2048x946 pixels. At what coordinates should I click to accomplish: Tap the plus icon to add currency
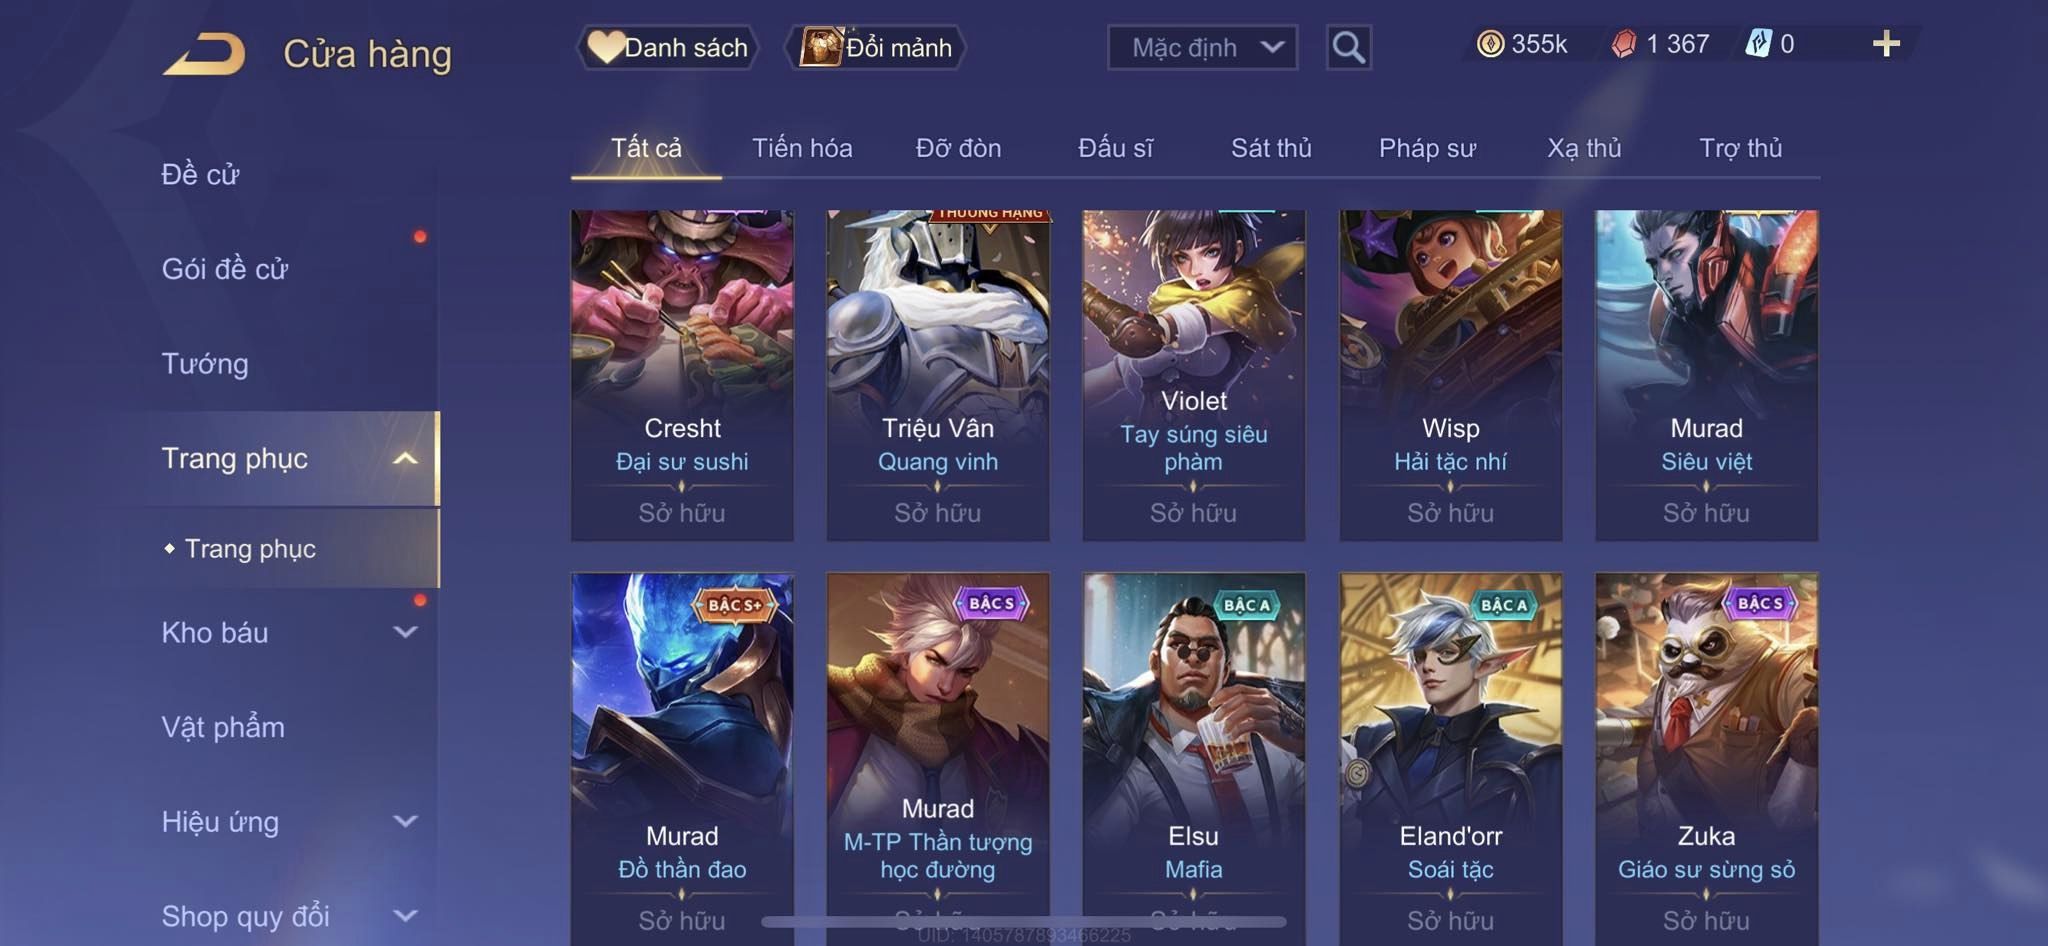point(1886,43)
